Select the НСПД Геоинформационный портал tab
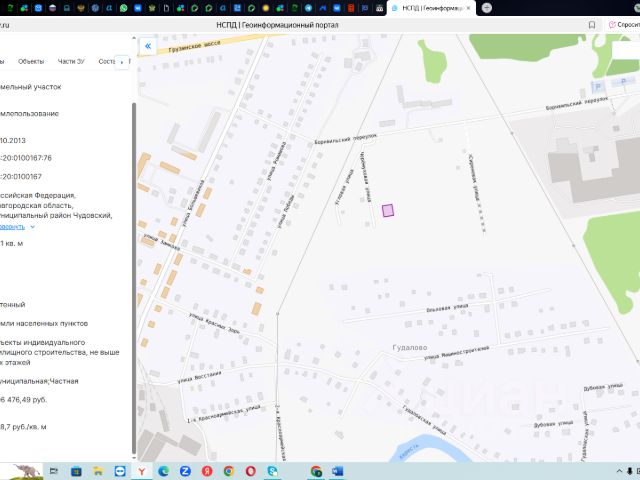 click(431, 8)
